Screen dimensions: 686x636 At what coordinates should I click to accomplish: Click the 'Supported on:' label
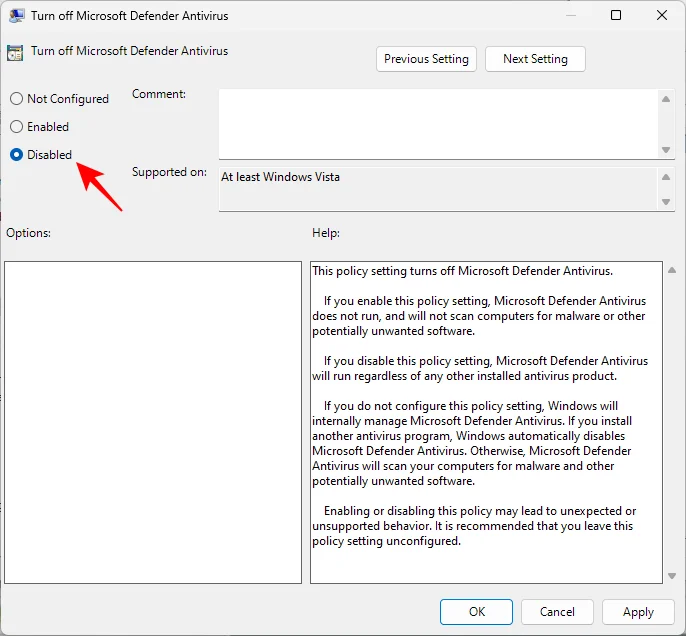(x=169, y=172)
